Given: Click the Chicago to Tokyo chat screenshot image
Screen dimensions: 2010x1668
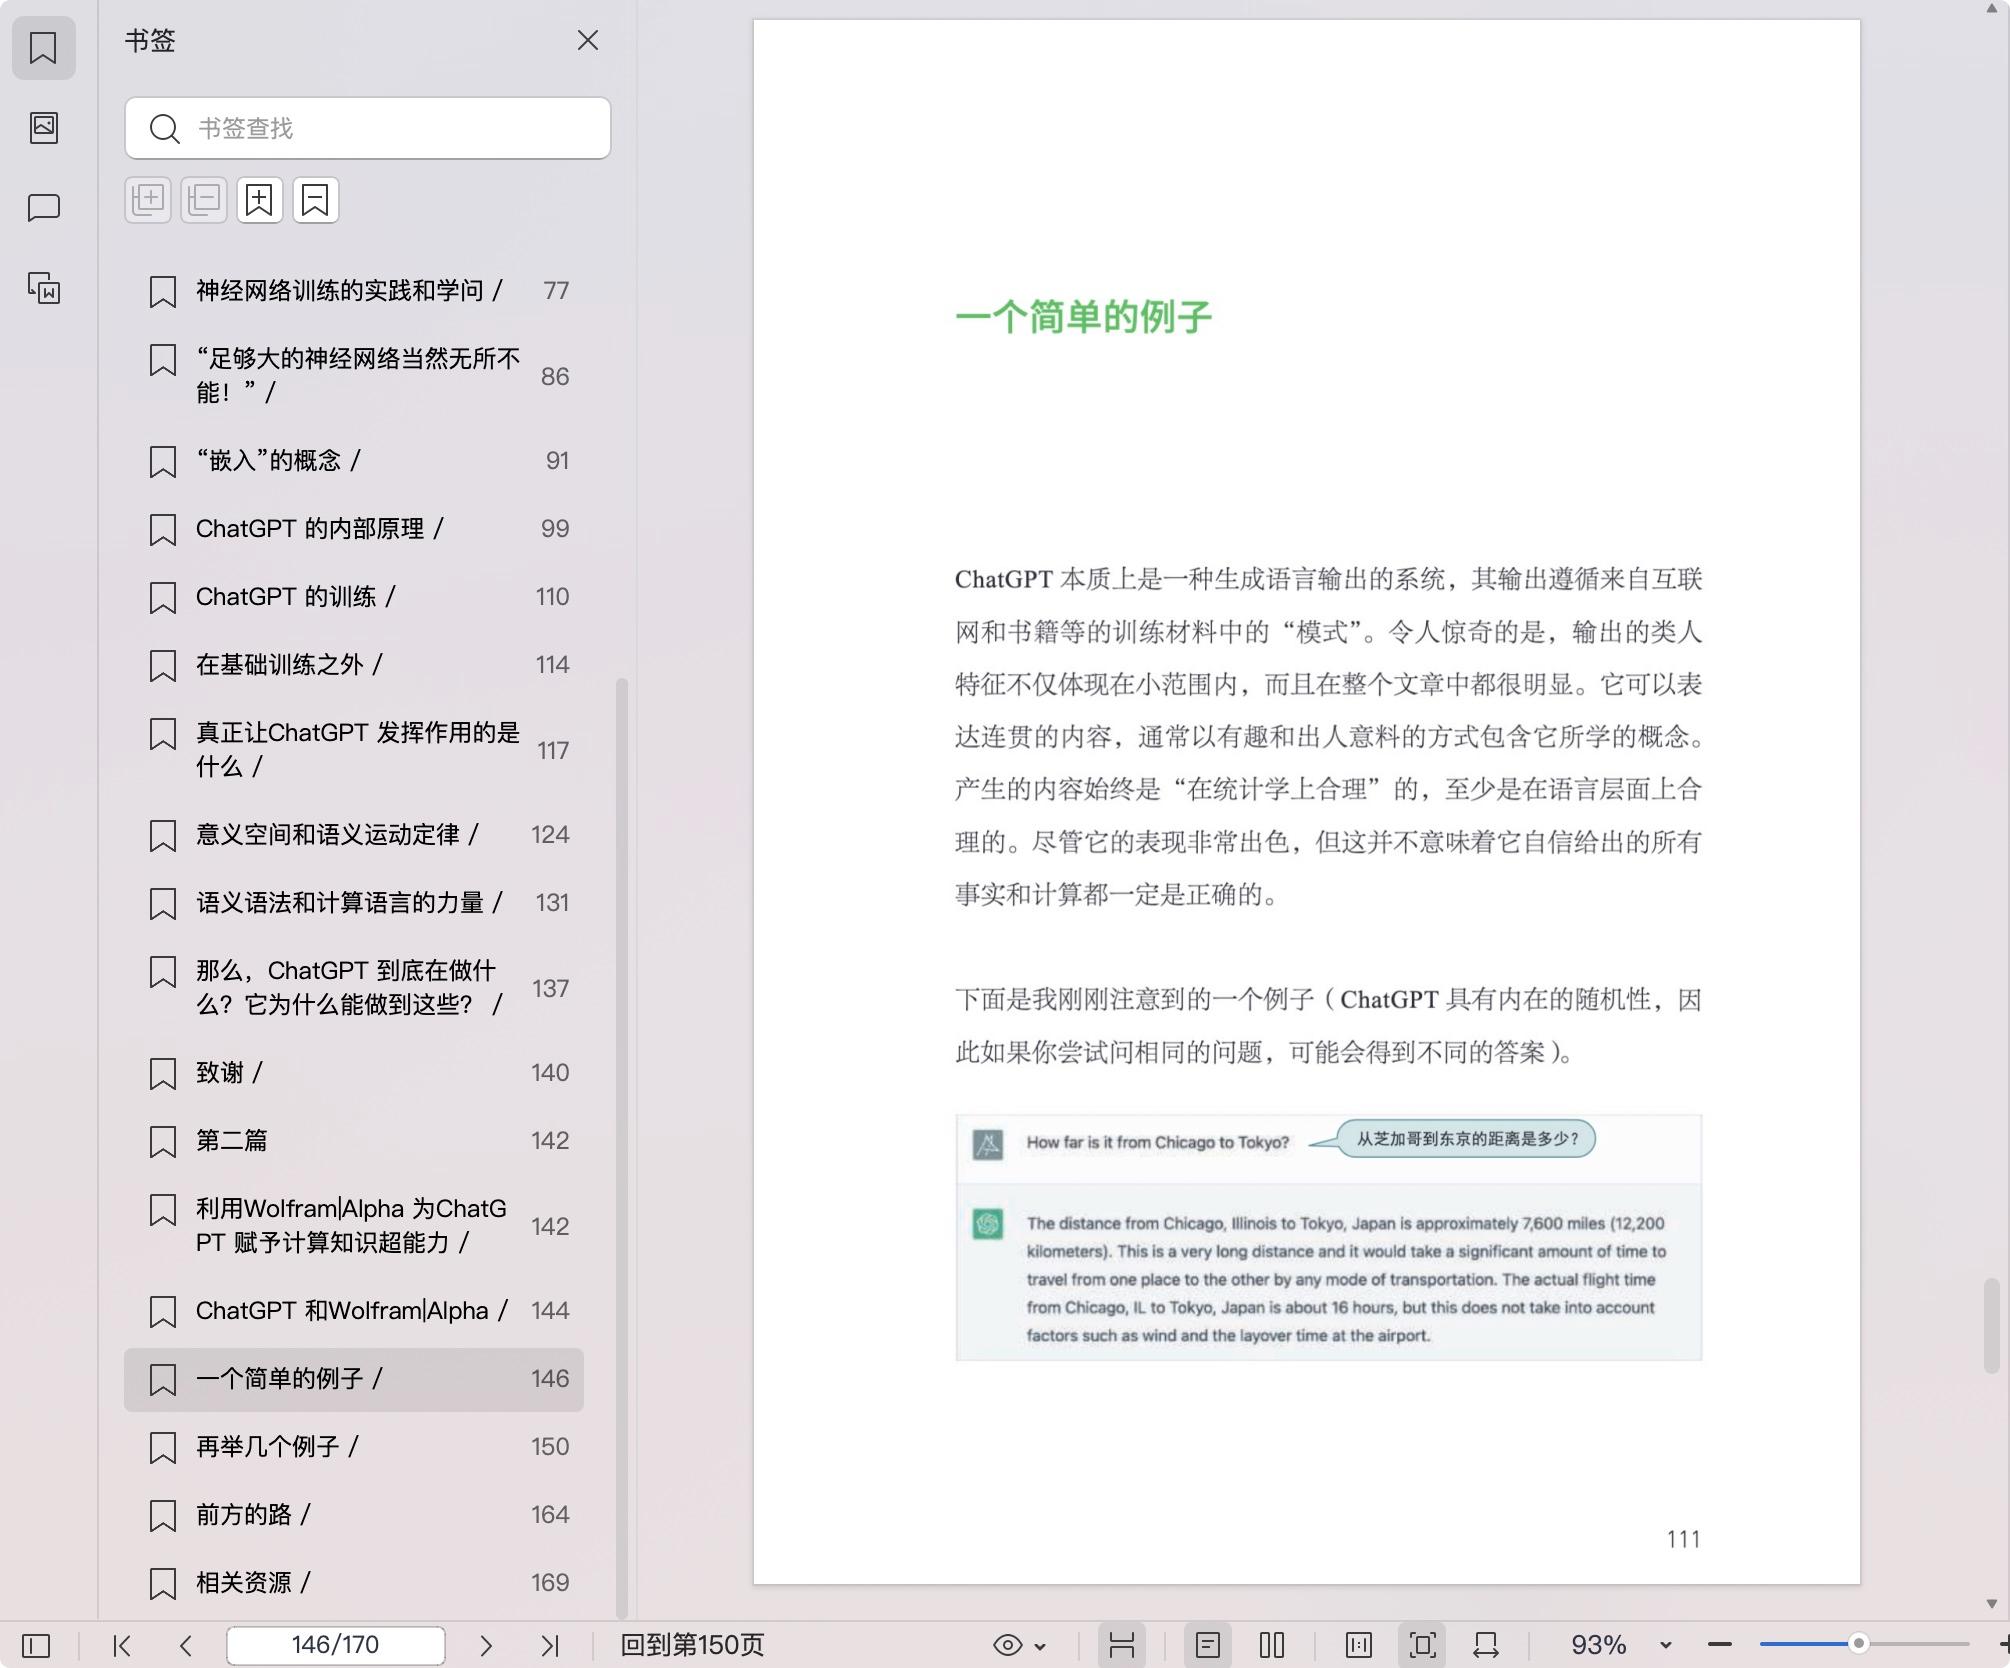Looking at the screenshot, I should pos(1328,1238).
